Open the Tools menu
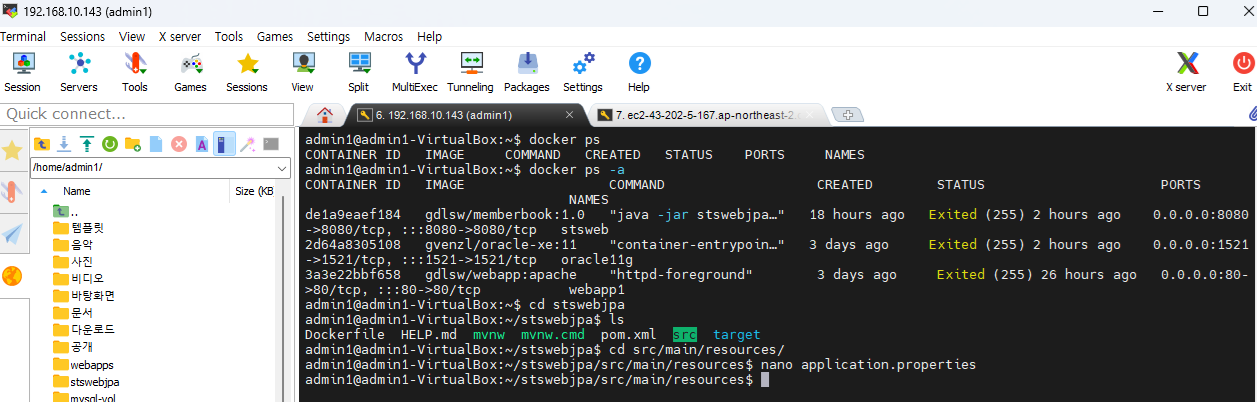 click(229, 36)
